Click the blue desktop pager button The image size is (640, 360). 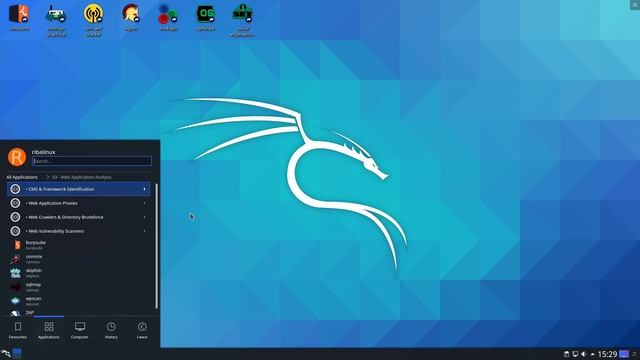tap(624, 354)
